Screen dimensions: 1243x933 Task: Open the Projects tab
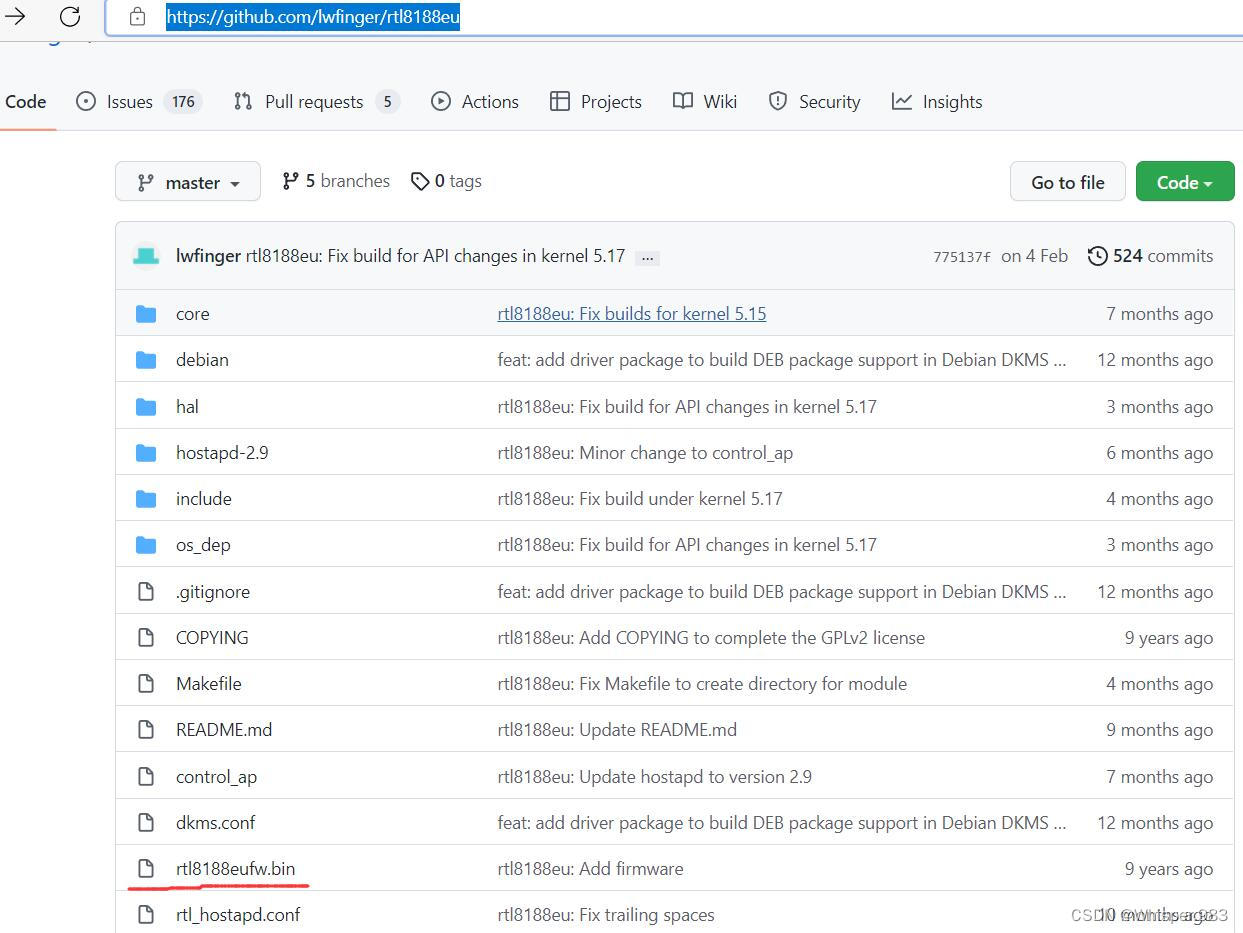click(x=596, y=101)
